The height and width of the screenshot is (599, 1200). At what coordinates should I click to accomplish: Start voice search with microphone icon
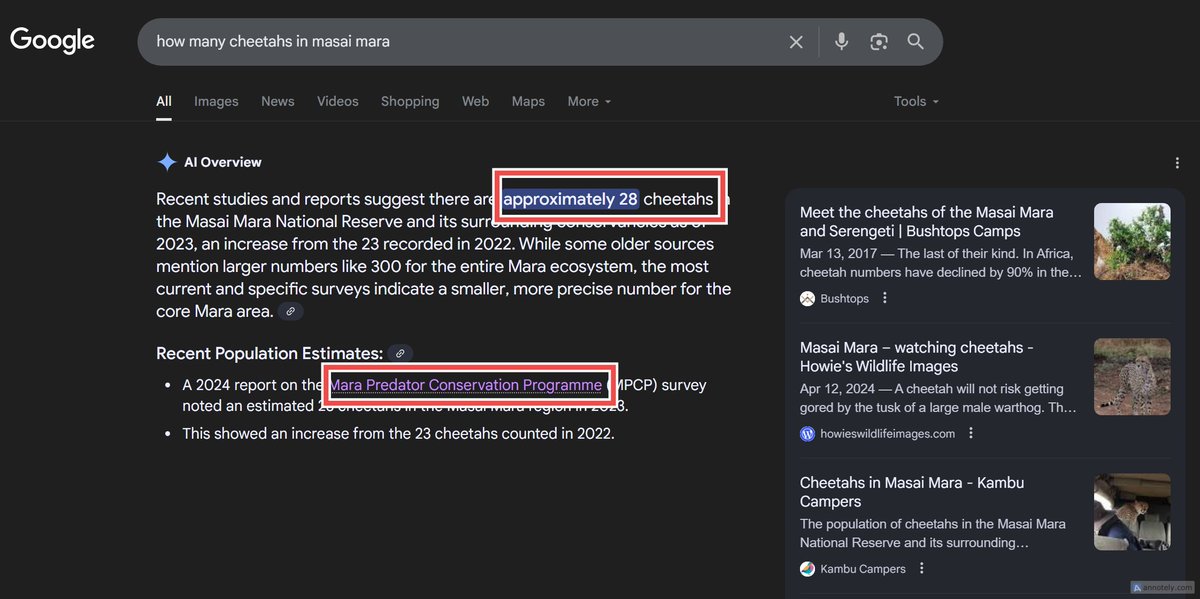[842, 42]
